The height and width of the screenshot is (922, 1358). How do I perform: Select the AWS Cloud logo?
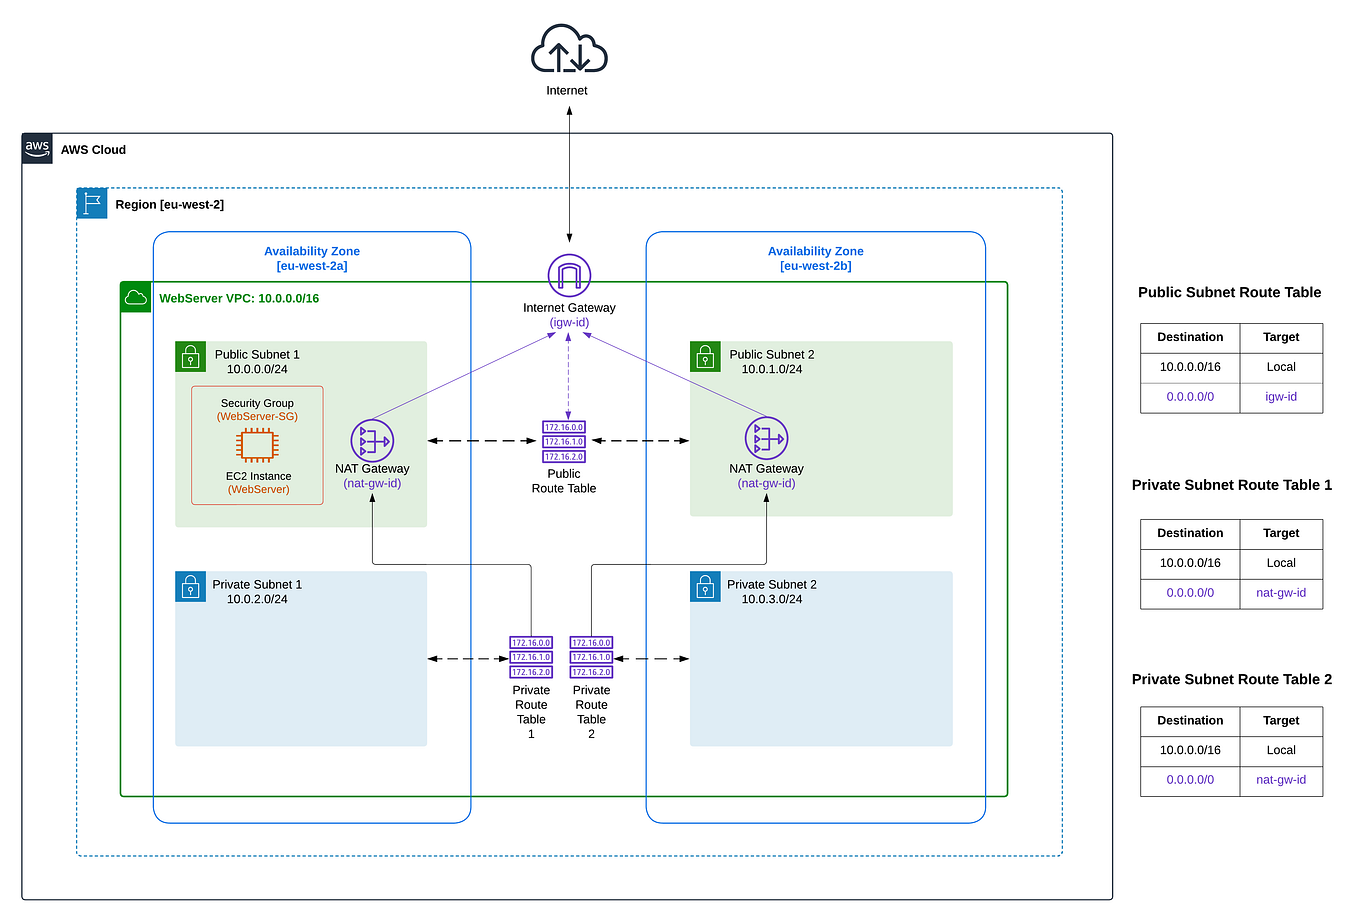click(x=37, y=147)
